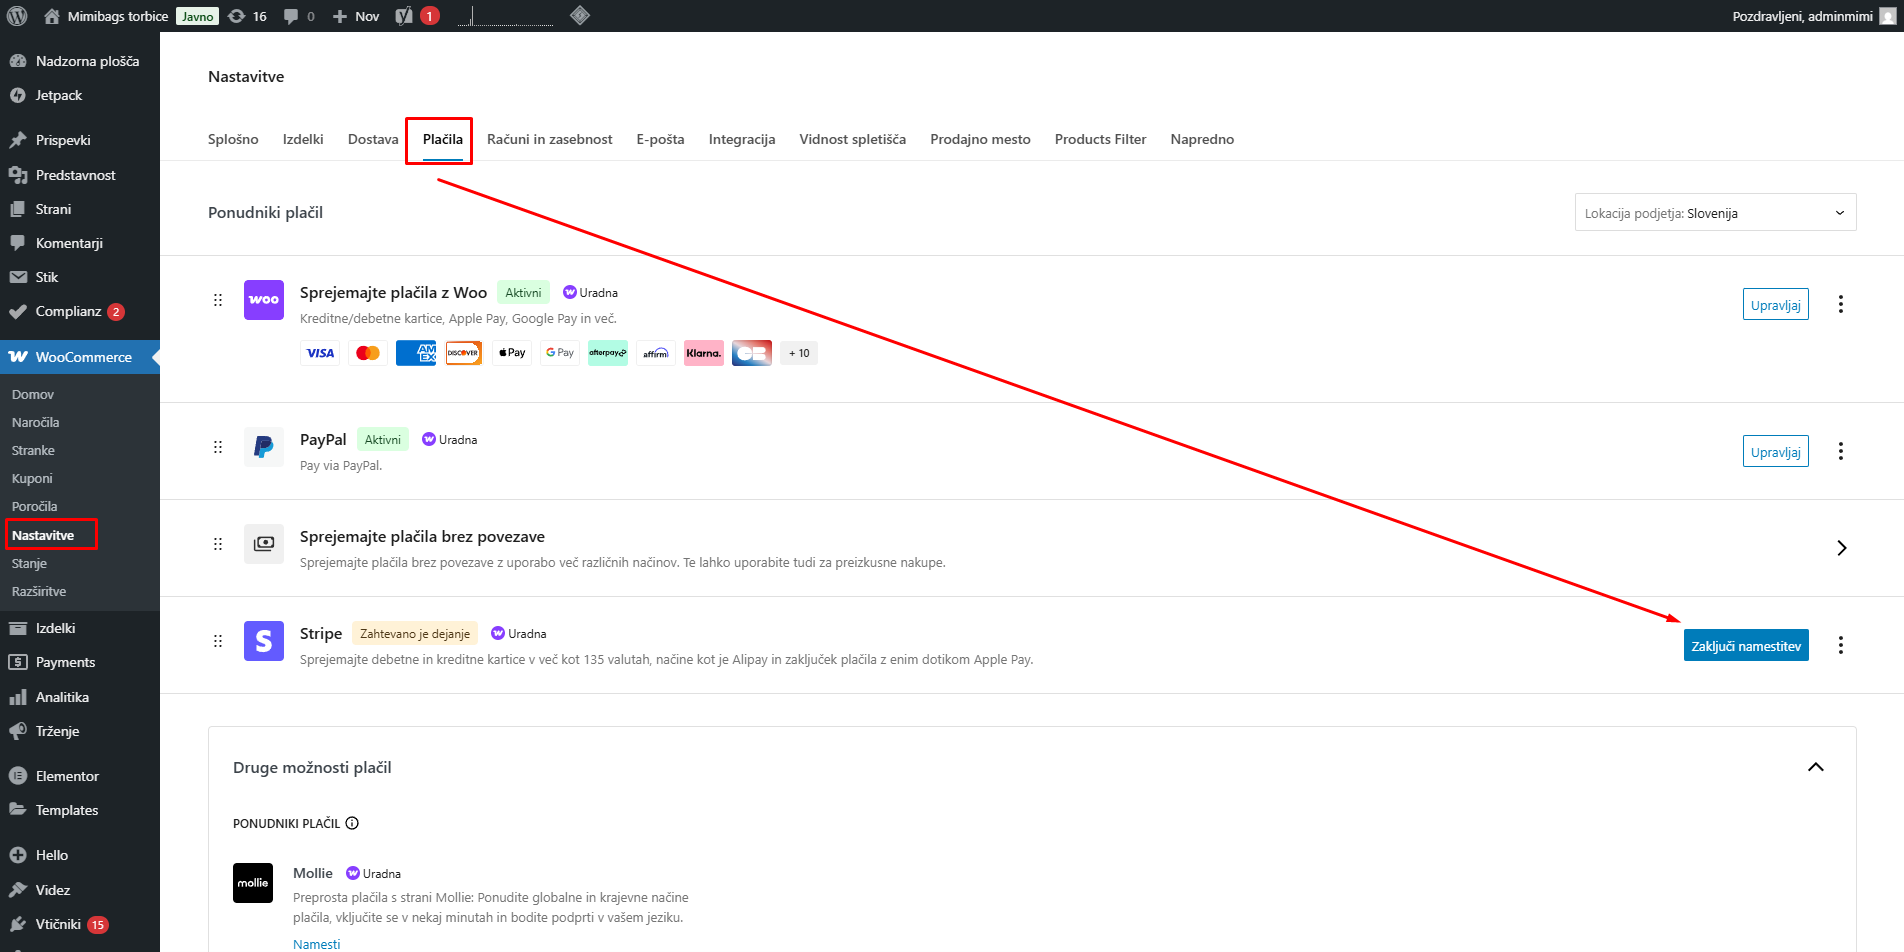The image size is (1904, 952).
Task: Switch to the Integracija tab
Action: click(742, 139)
